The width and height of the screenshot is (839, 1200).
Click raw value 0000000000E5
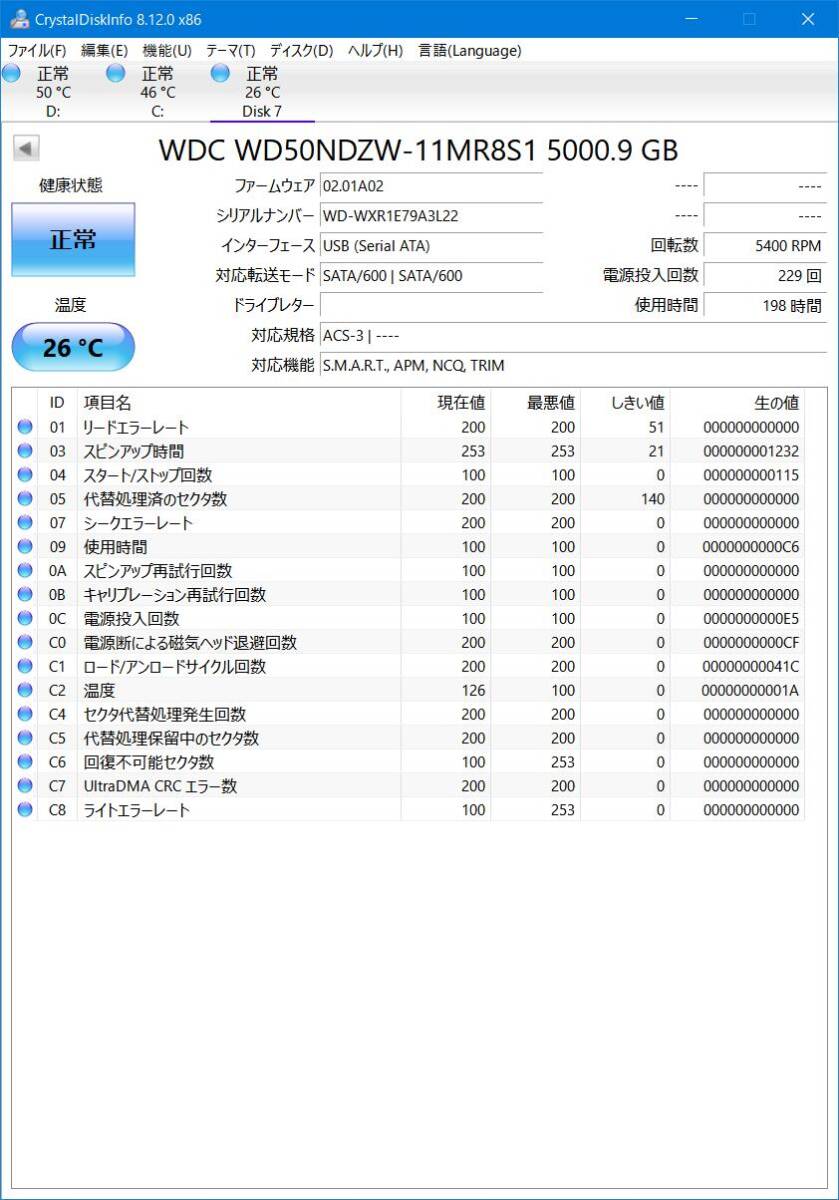click(751, 619)
